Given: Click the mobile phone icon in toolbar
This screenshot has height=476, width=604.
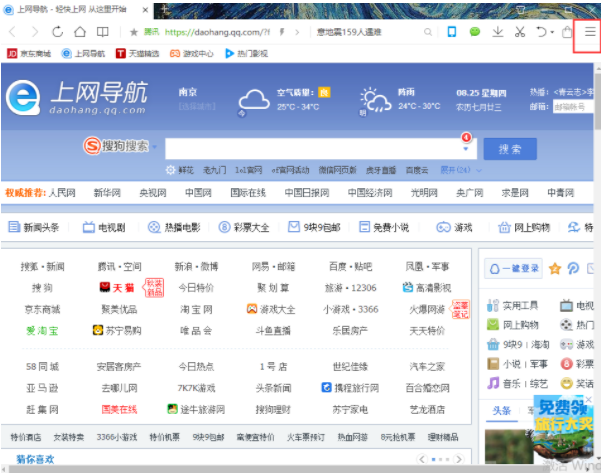Looking at the screenshot, I should tap(452, 32).
